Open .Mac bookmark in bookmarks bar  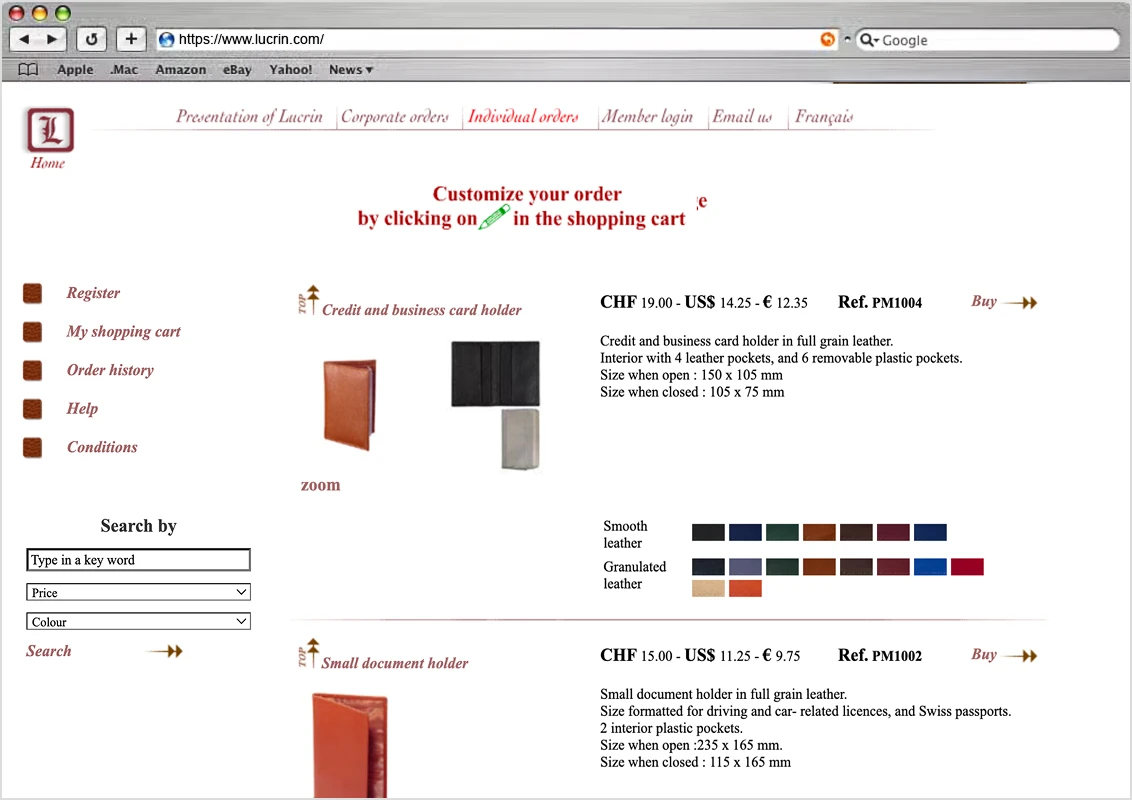123,69
